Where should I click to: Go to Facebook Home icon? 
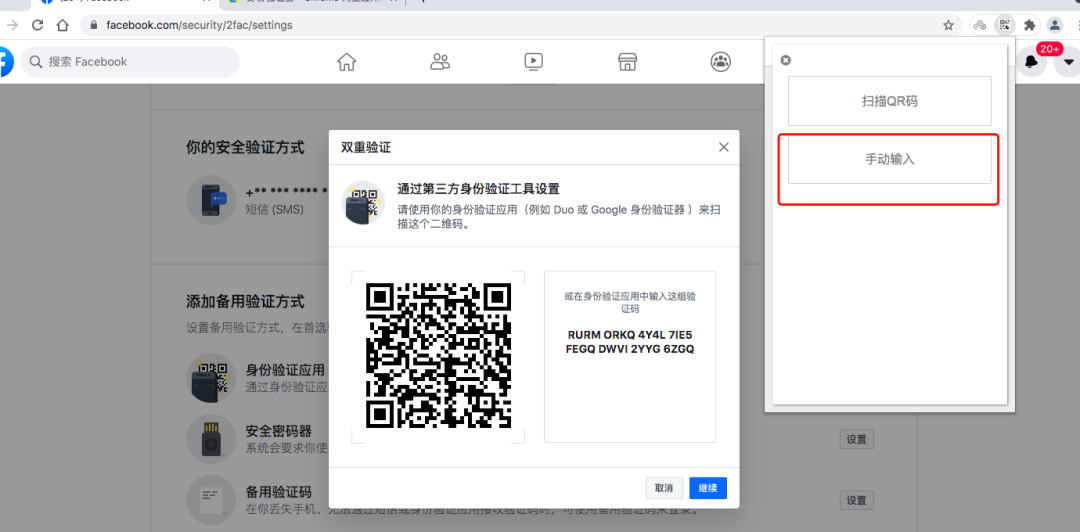[x=346, y=61]
